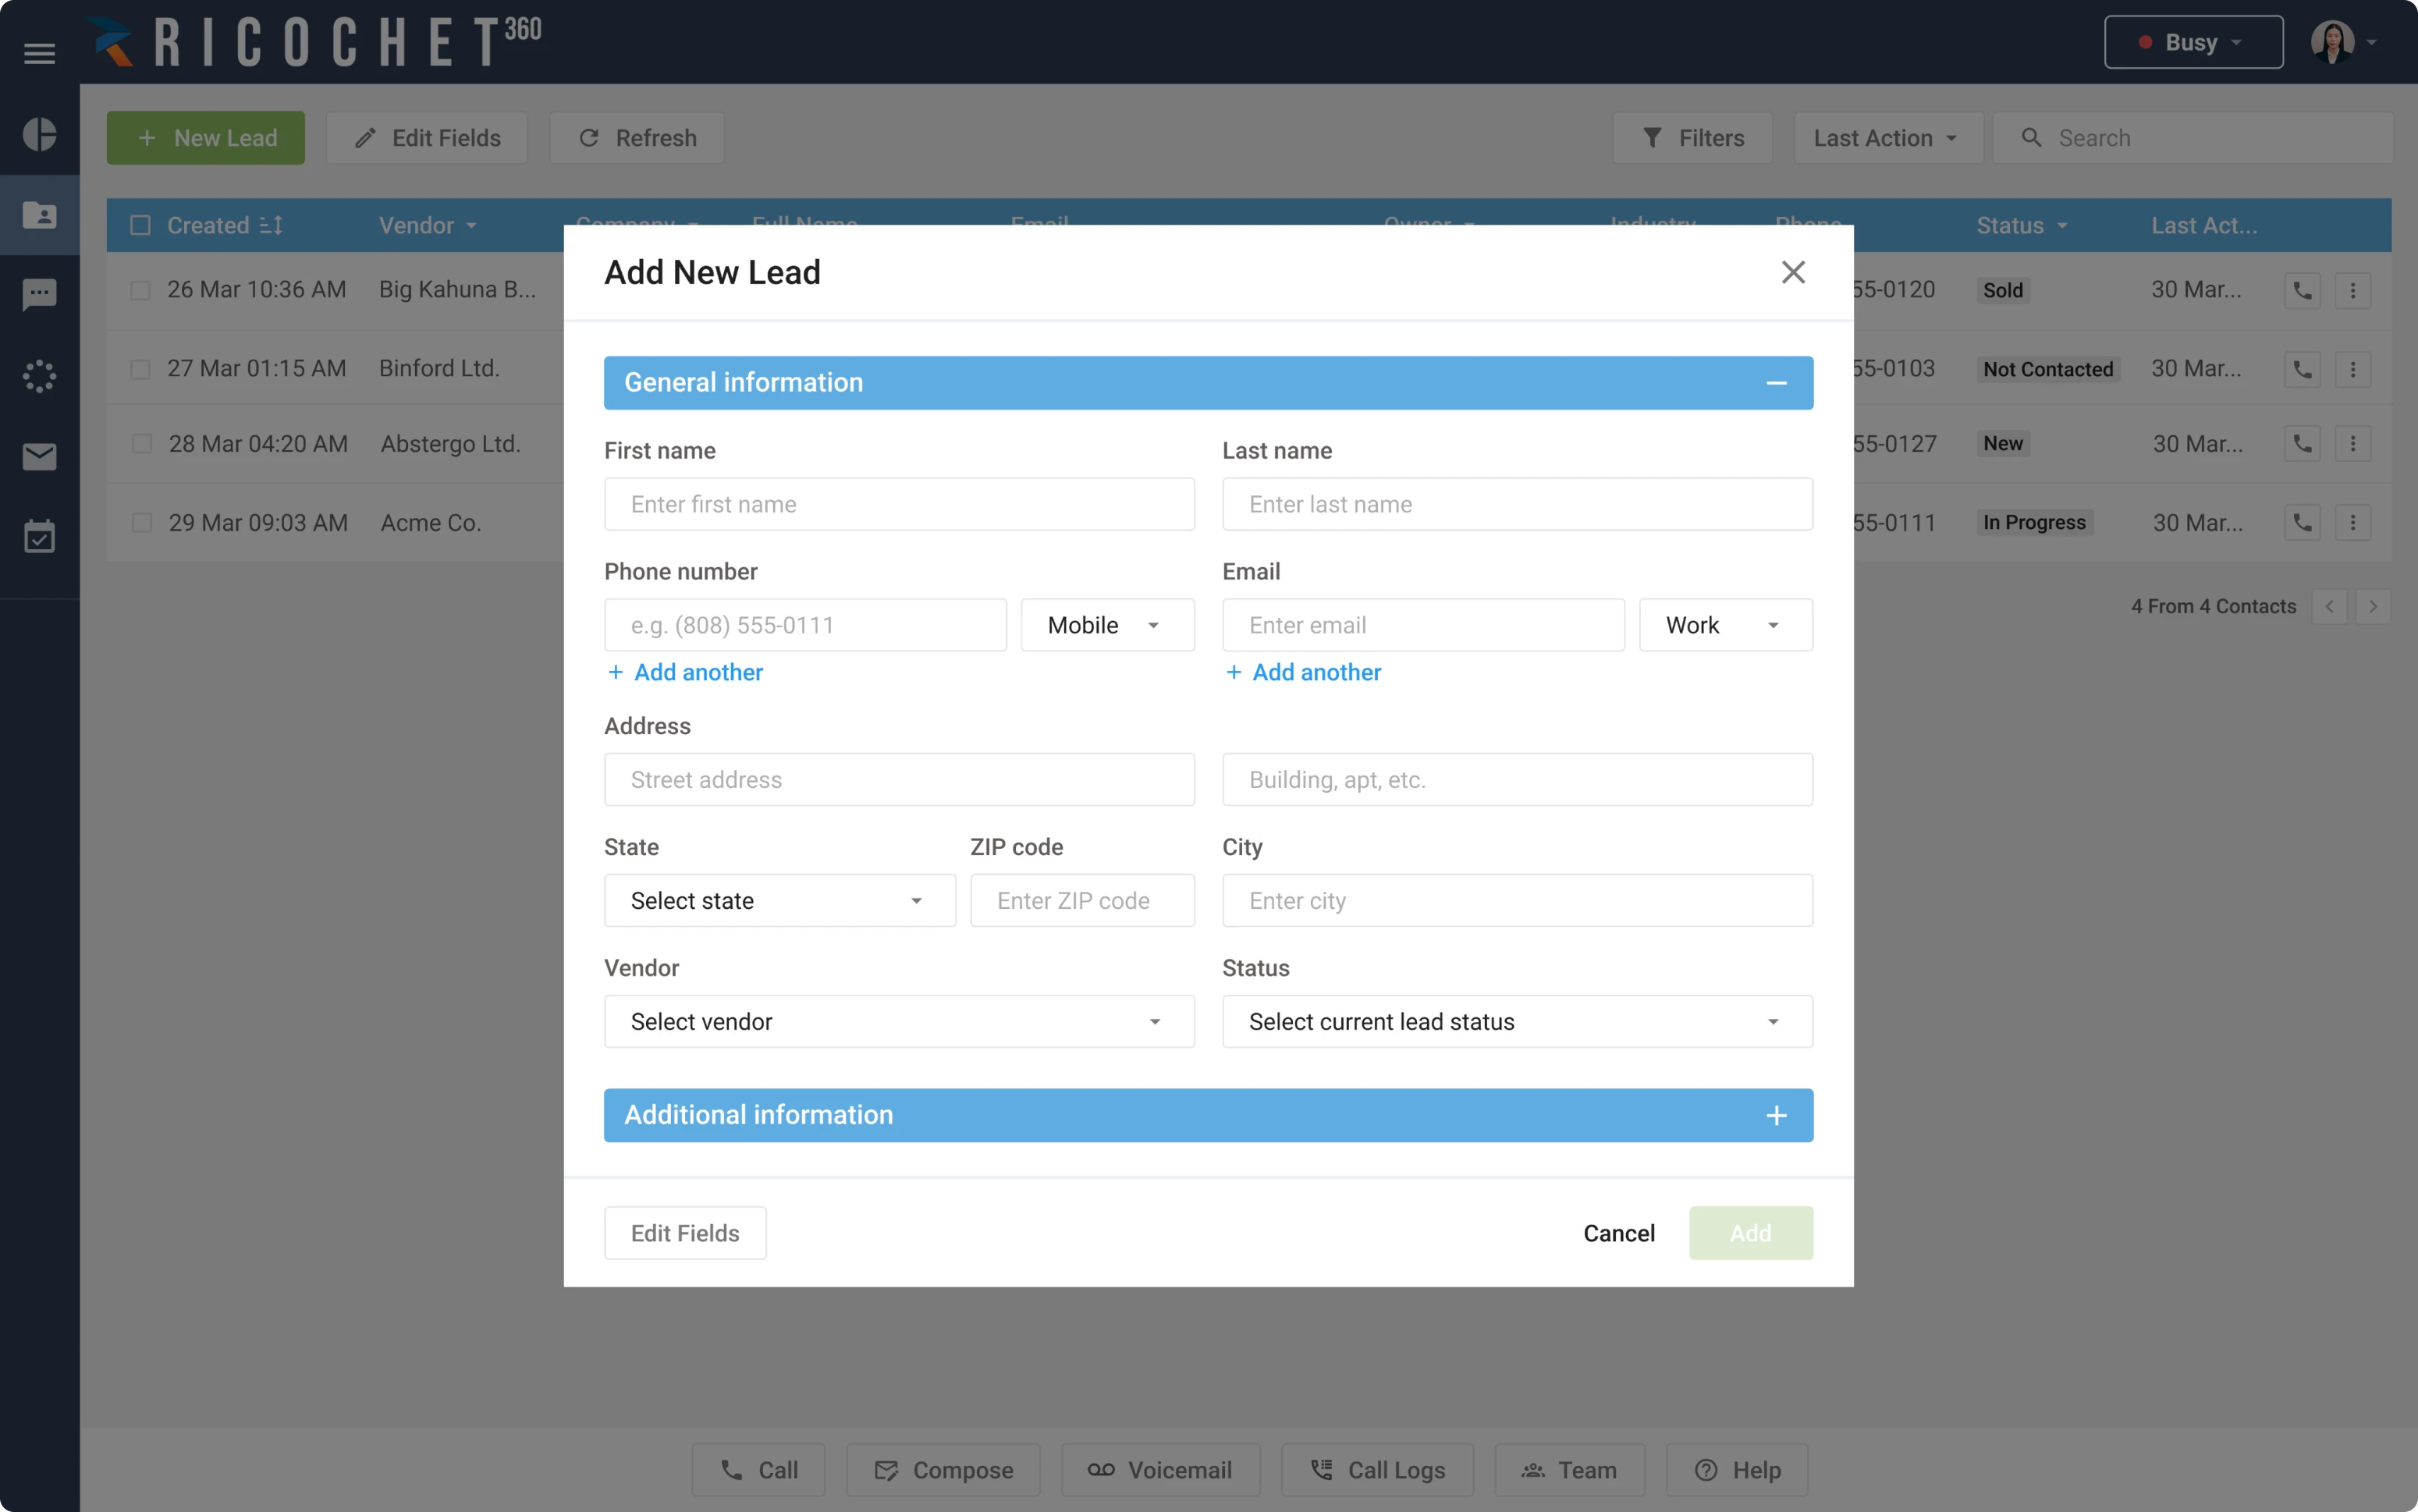Image resolution: width=2418 pixels, height=1512 pixels.
Task: Click Cancel in the Add New Lead dialog
Action: tap(1618, 1233)
